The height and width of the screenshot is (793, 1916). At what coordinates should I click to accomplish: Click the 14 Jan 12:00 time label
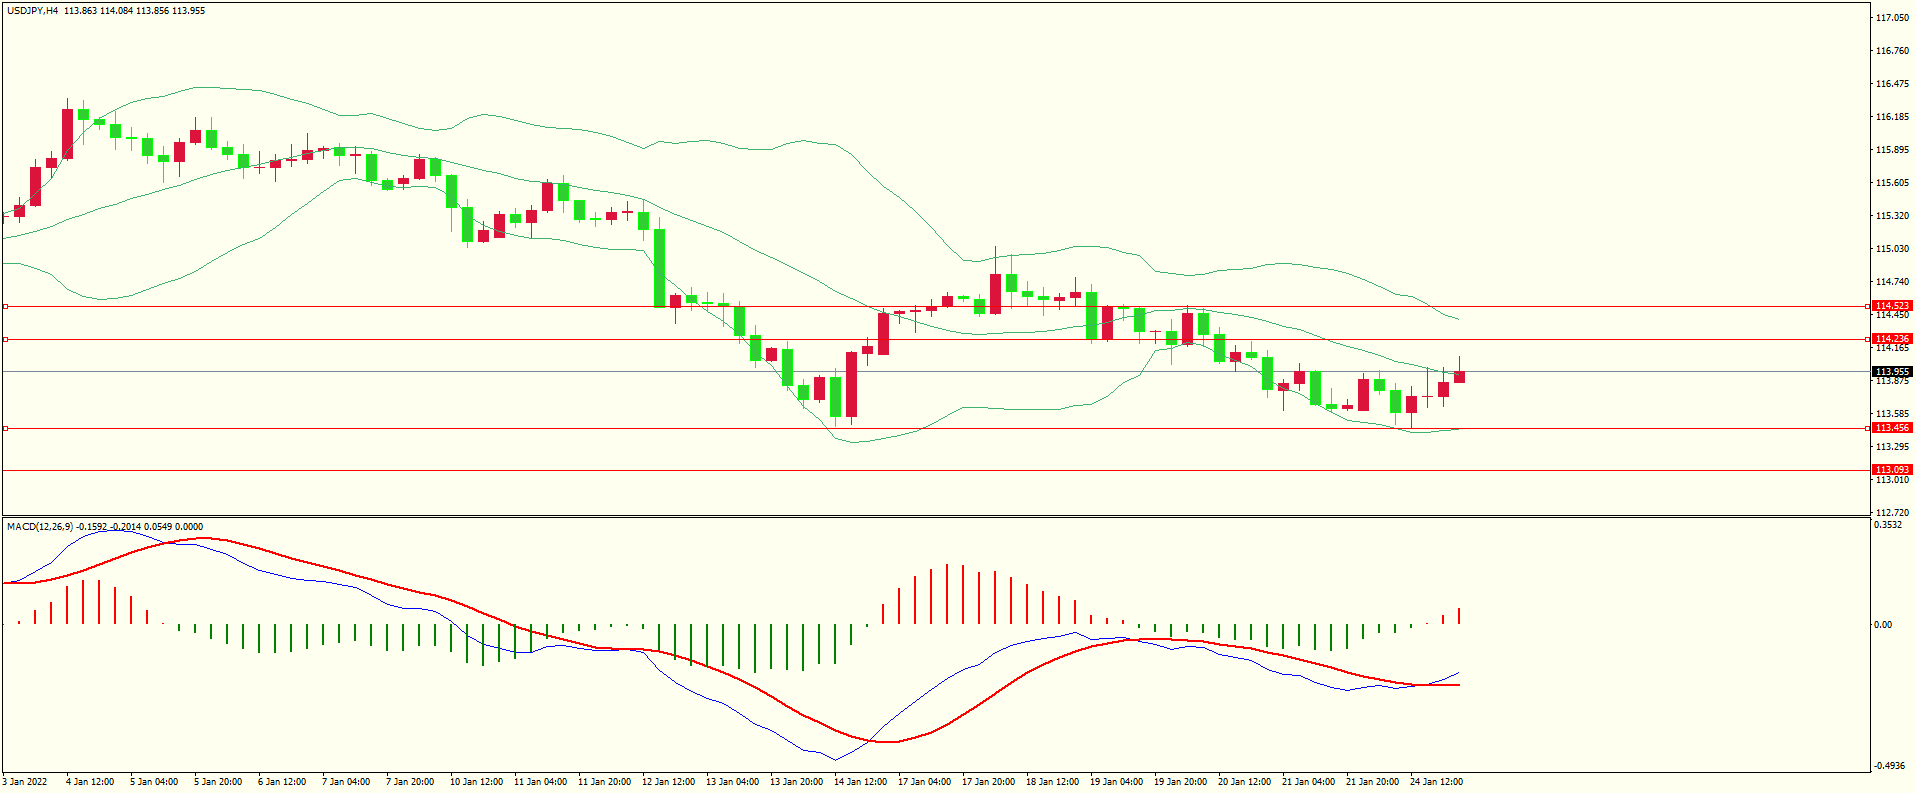(x=860, y=782)
